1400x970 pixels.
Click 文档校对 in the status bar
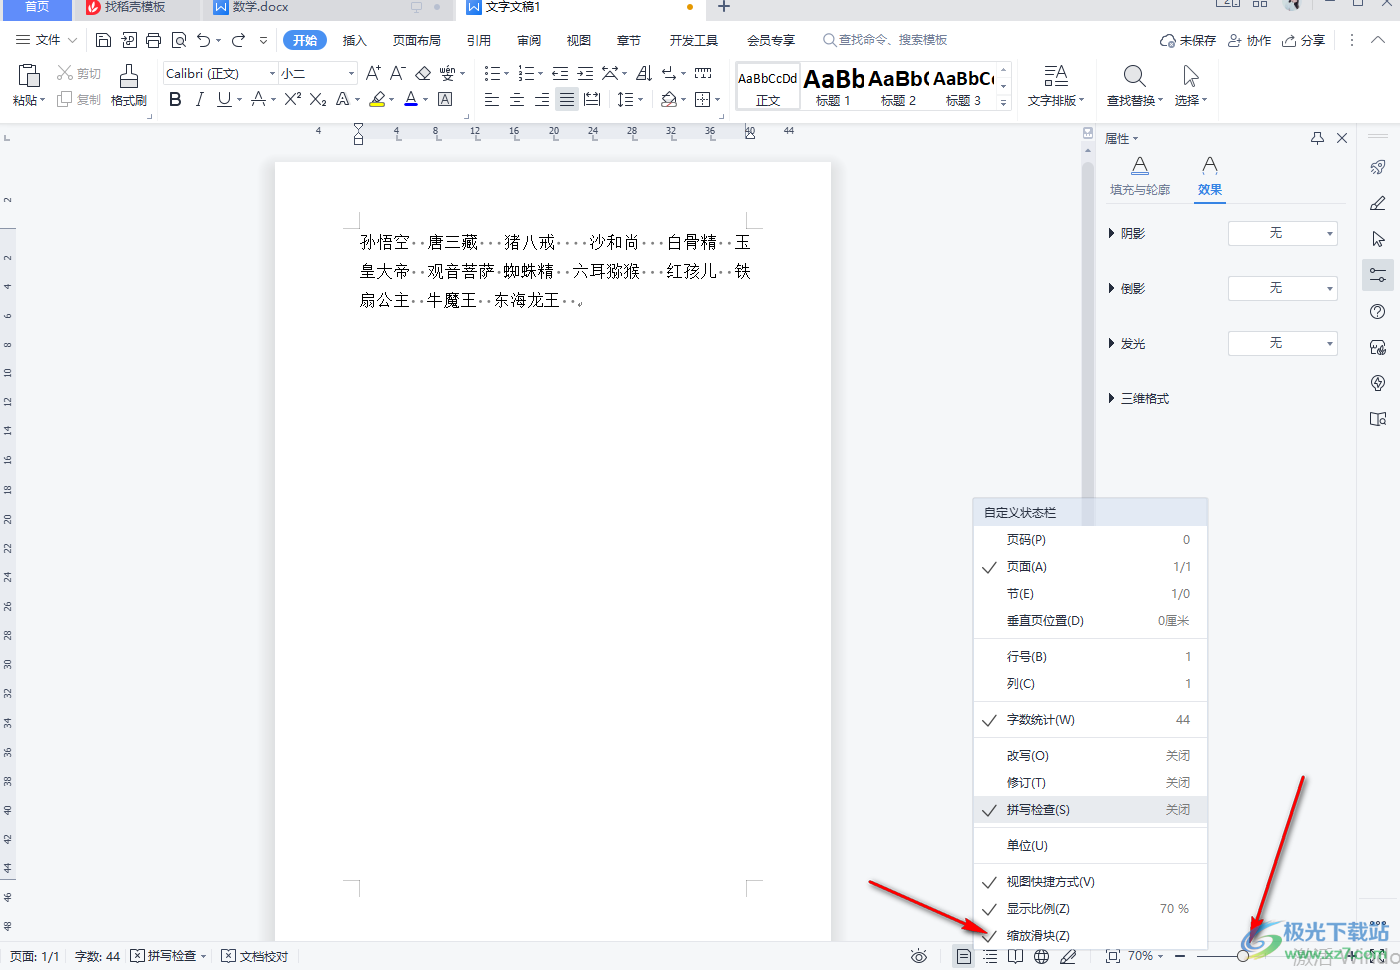[x=255, y=956]
